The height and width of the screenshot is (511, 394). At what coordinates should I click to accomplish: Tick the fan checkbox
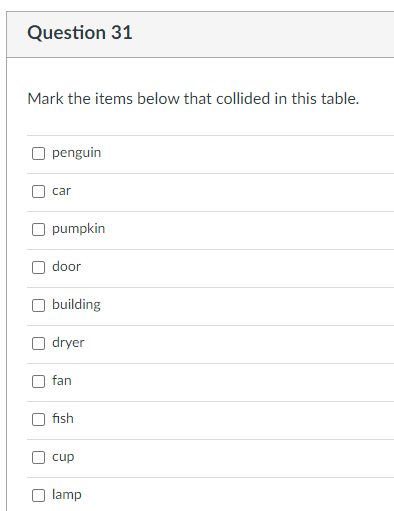pos(38,381)
